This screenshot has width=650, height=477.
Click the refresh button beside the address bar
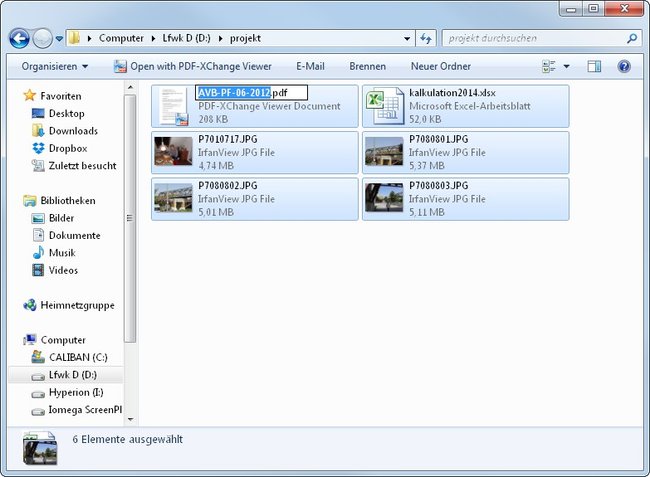click(x=426, y=39)
